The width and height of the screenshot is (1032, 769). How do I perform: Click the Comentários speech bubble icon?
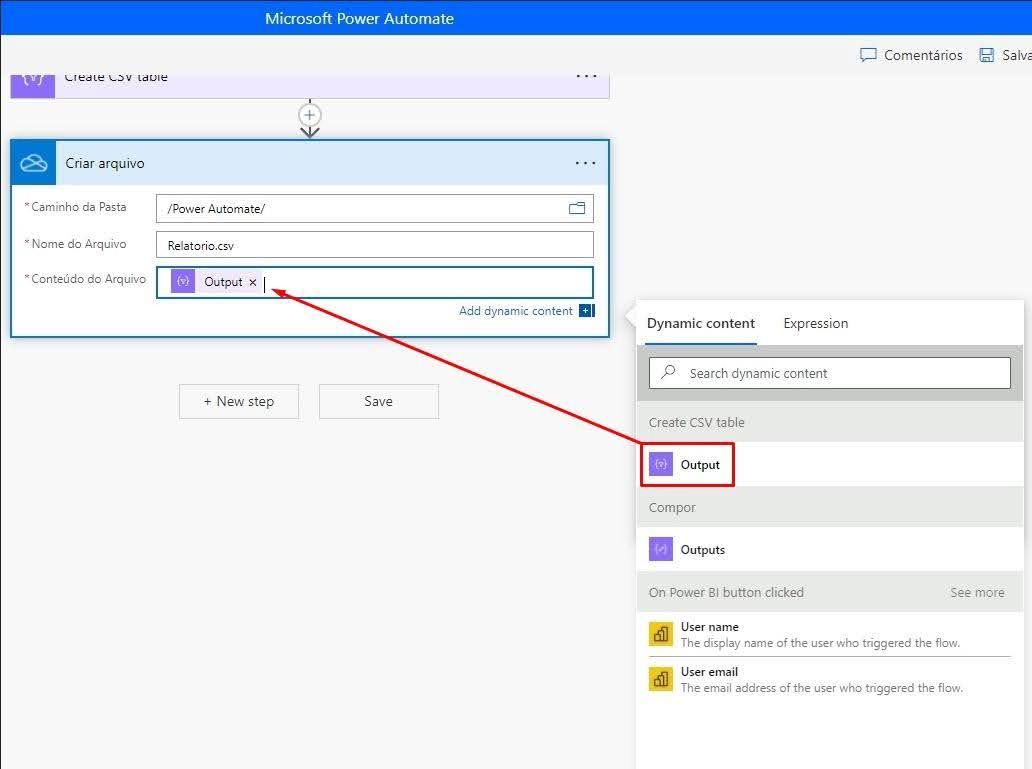(868, 55)
